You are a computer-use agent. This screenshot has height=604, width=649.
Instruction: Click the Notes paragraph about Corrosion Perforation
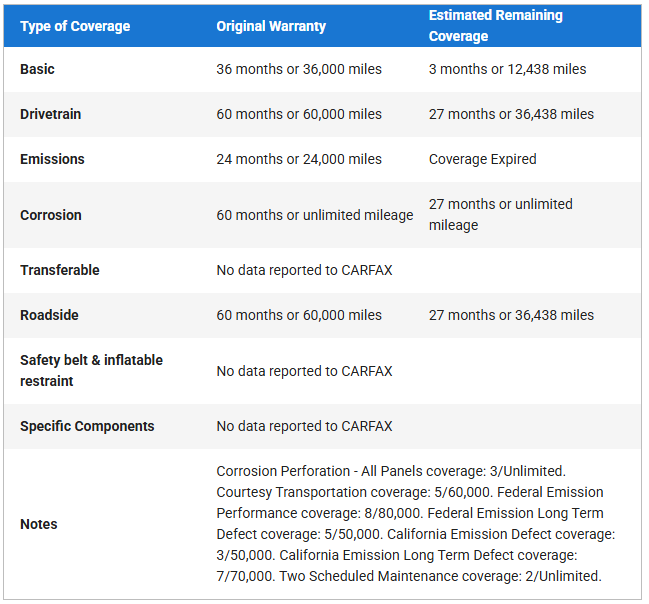[x=415, y=523]
